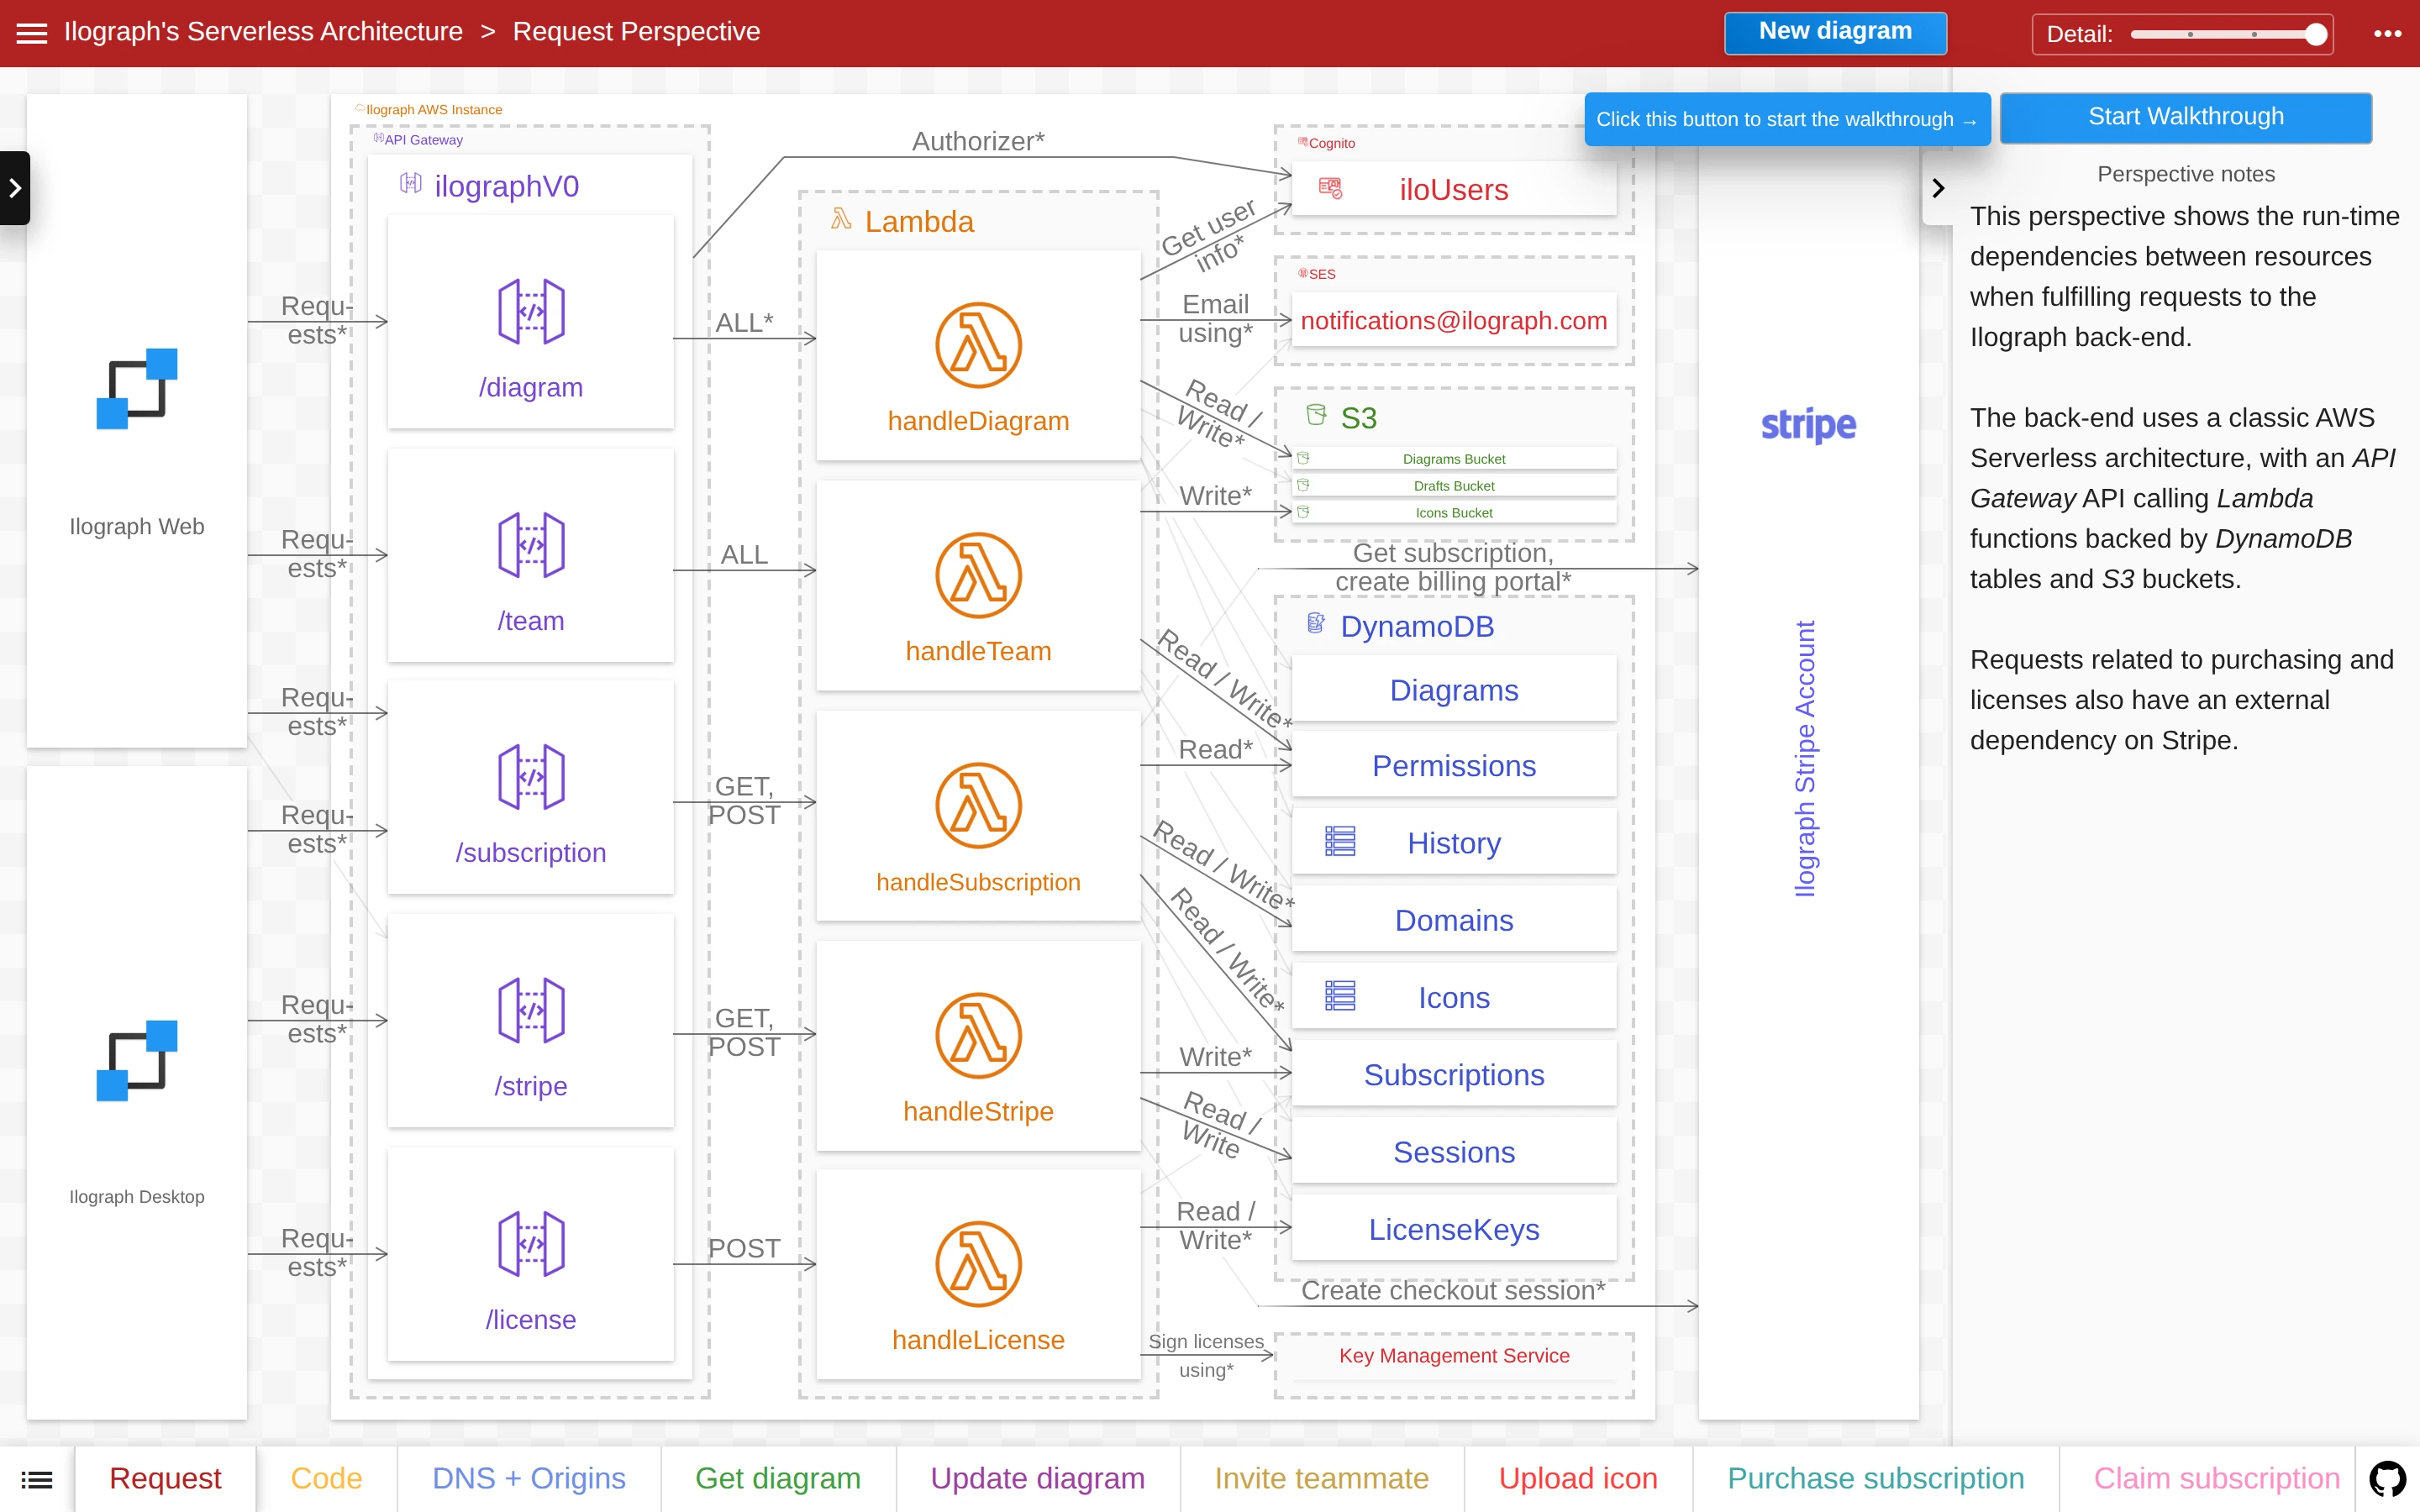Click the Create checkout session* relation label
Screen dimensions: 2420x1512
pyautogui.click(x=1453, y=1290)
